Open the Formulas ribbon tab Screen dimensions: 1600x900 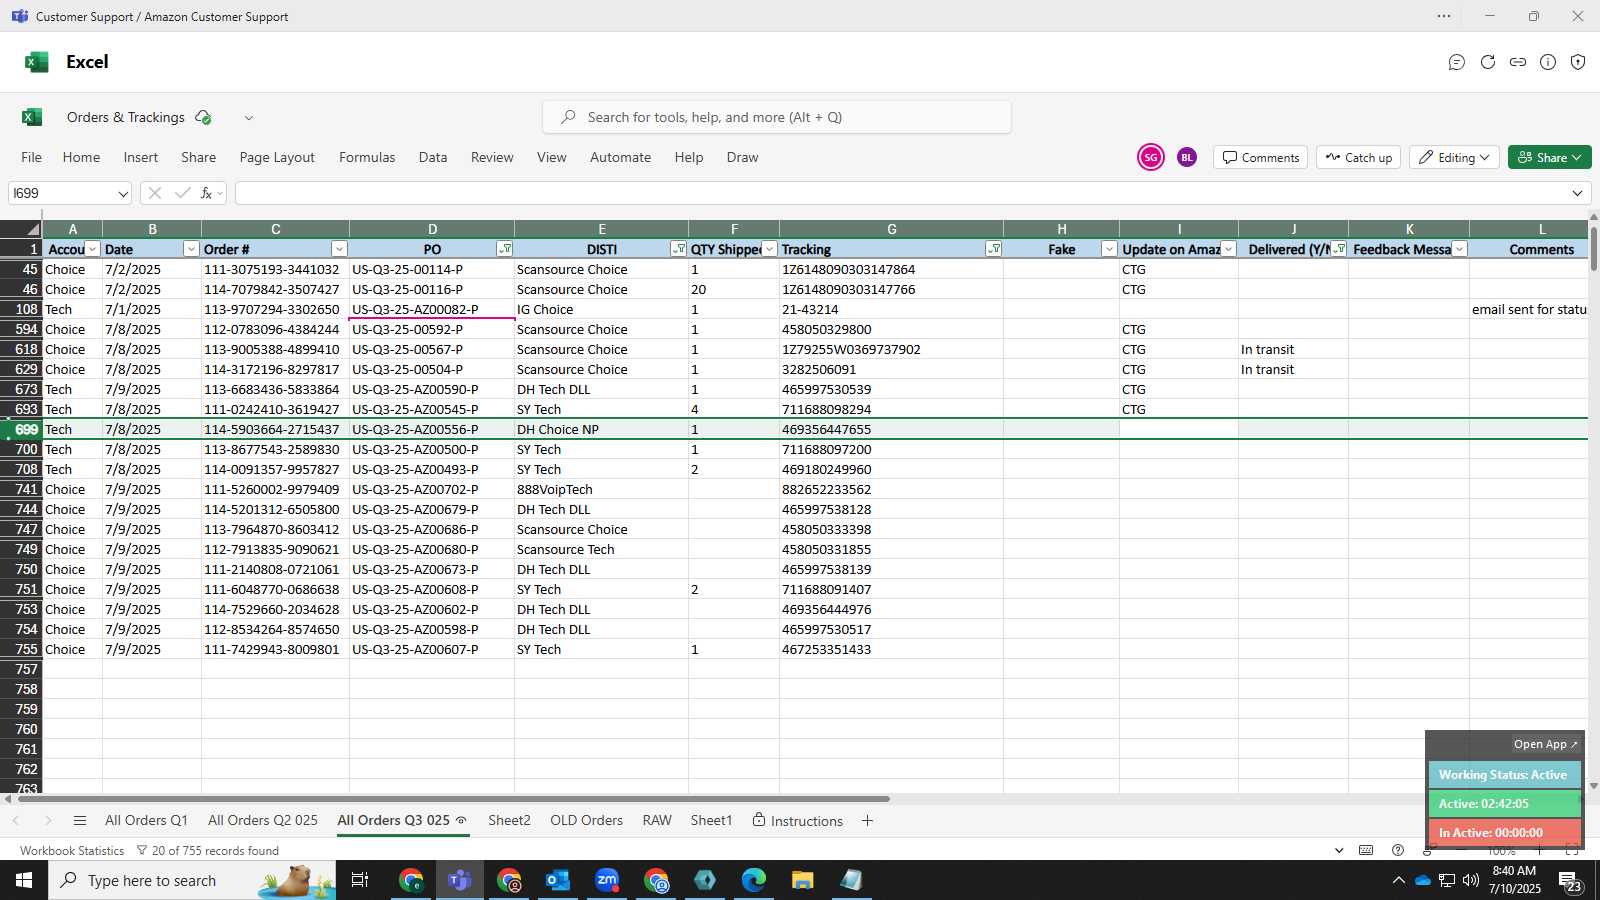coord(367,157)
